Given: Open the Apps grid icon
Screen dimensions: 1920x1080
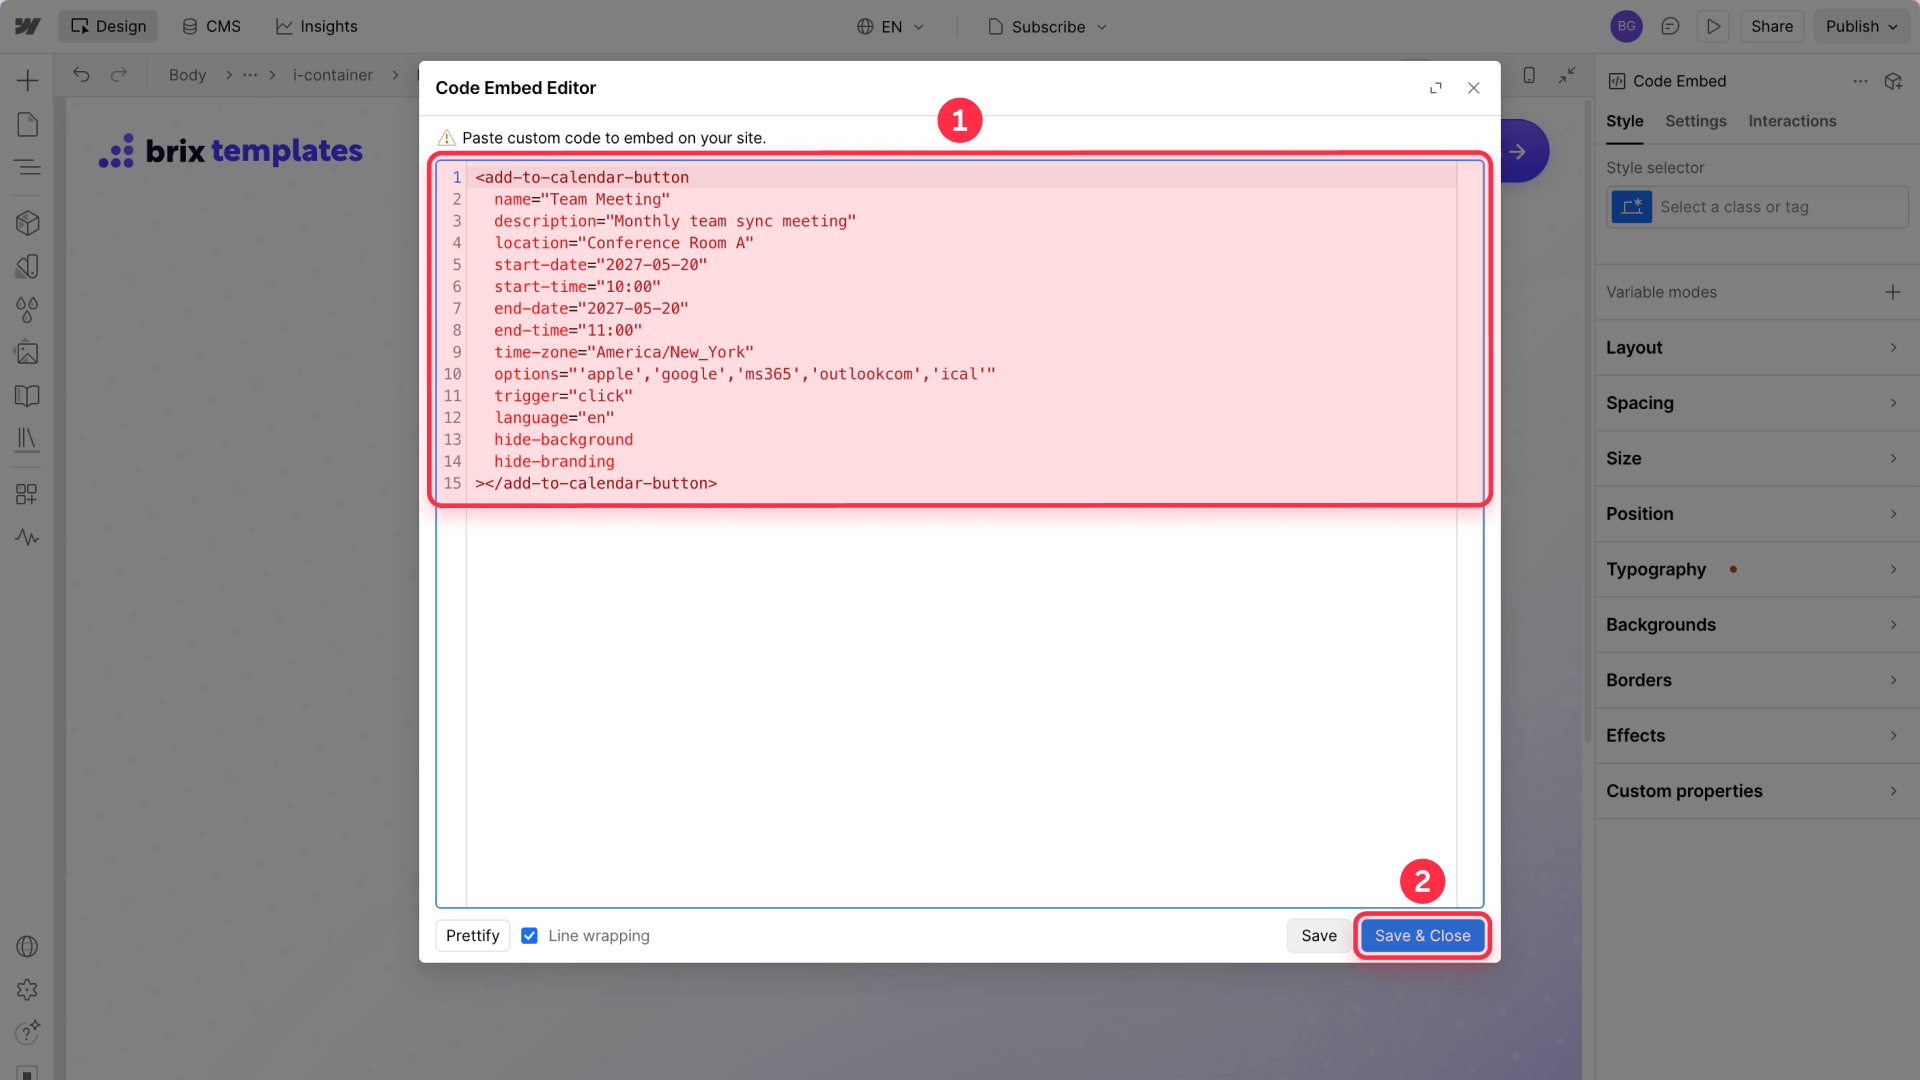Looking at the screenshot, I should coord(27,494).
